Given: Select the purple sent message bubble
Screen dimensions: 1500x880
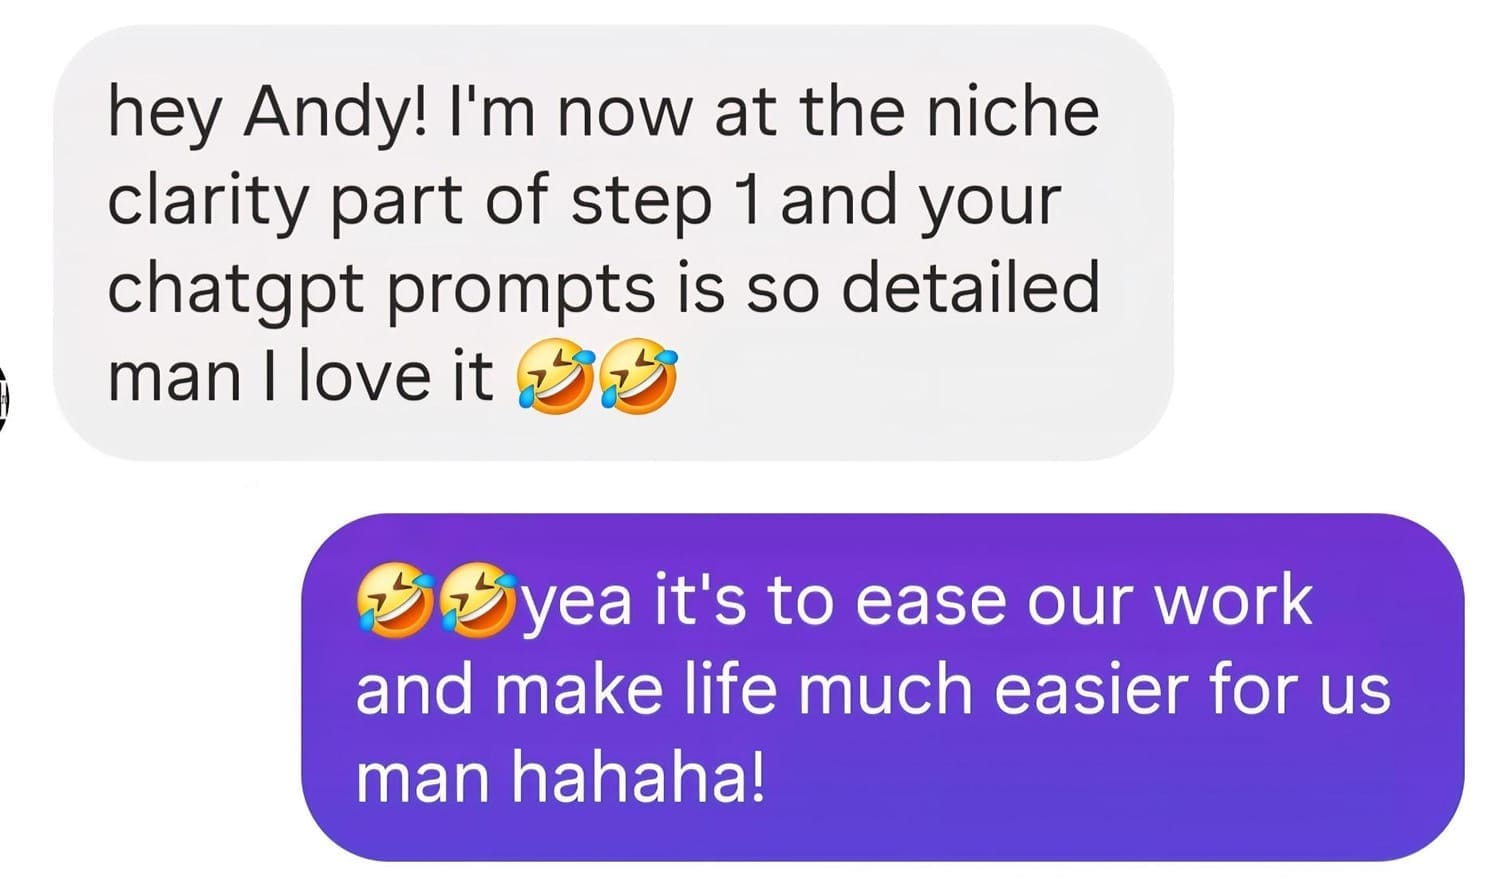Looking at the screenshot, I should (883, 687).
